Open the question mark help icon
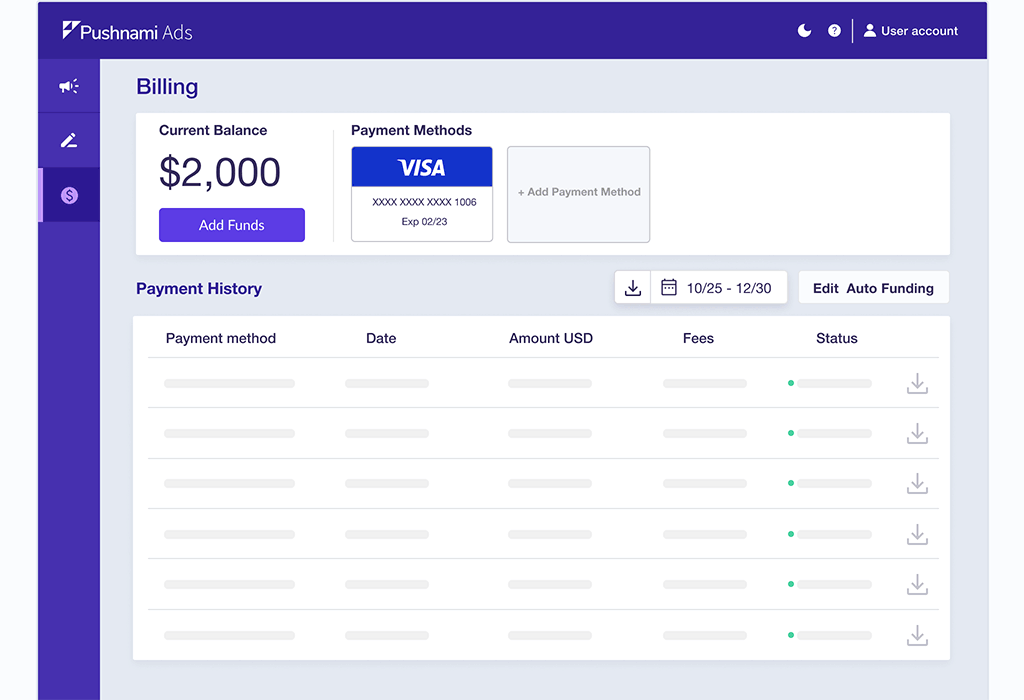 tap(834, 30)
